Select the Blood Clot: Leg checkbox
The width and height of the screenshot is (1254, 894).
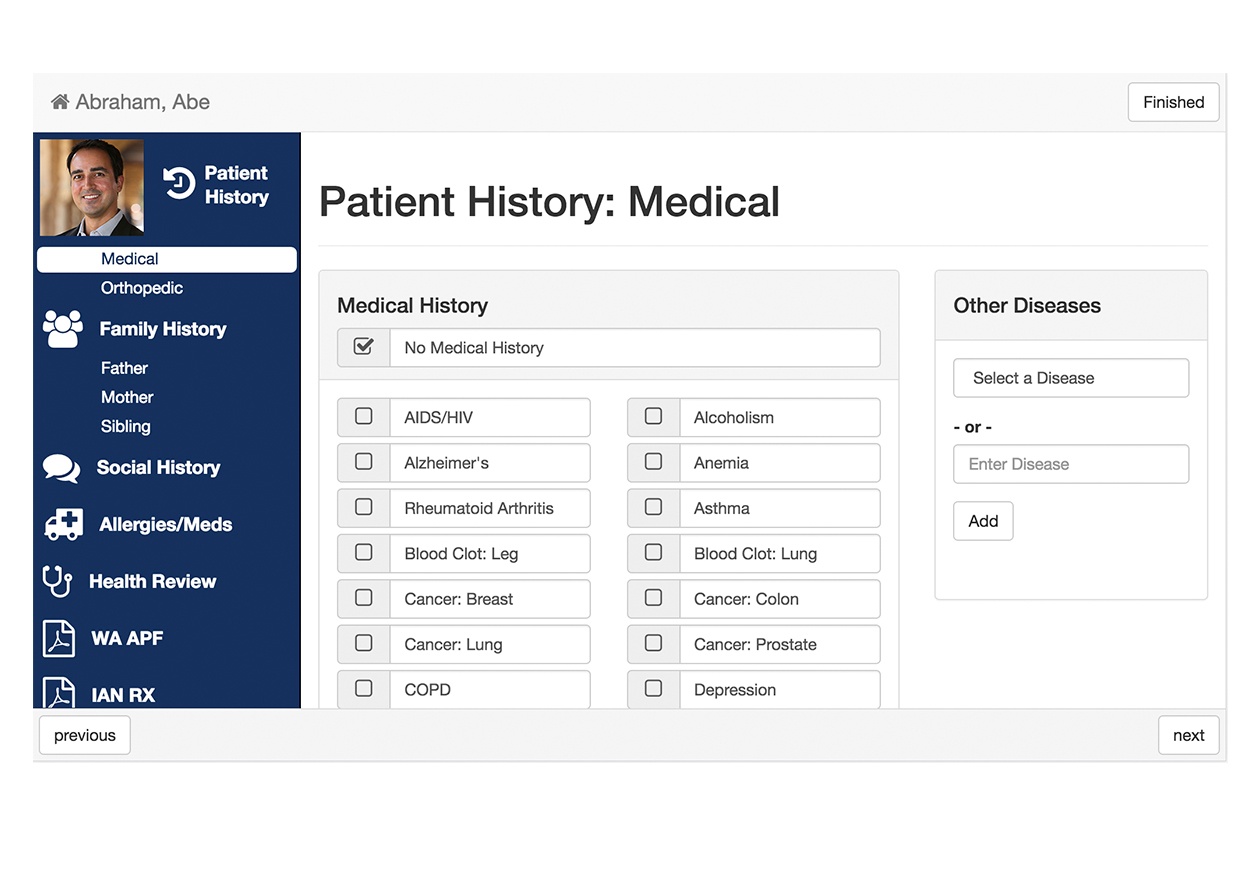(364, 552)
